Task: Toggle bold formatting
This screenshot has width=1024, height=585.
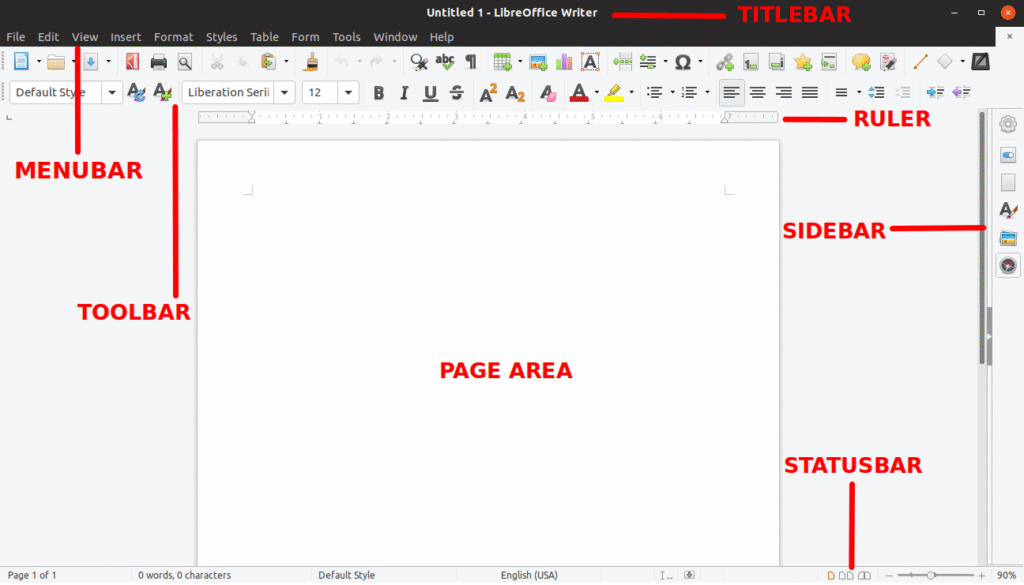Action: tap(378, 93)
